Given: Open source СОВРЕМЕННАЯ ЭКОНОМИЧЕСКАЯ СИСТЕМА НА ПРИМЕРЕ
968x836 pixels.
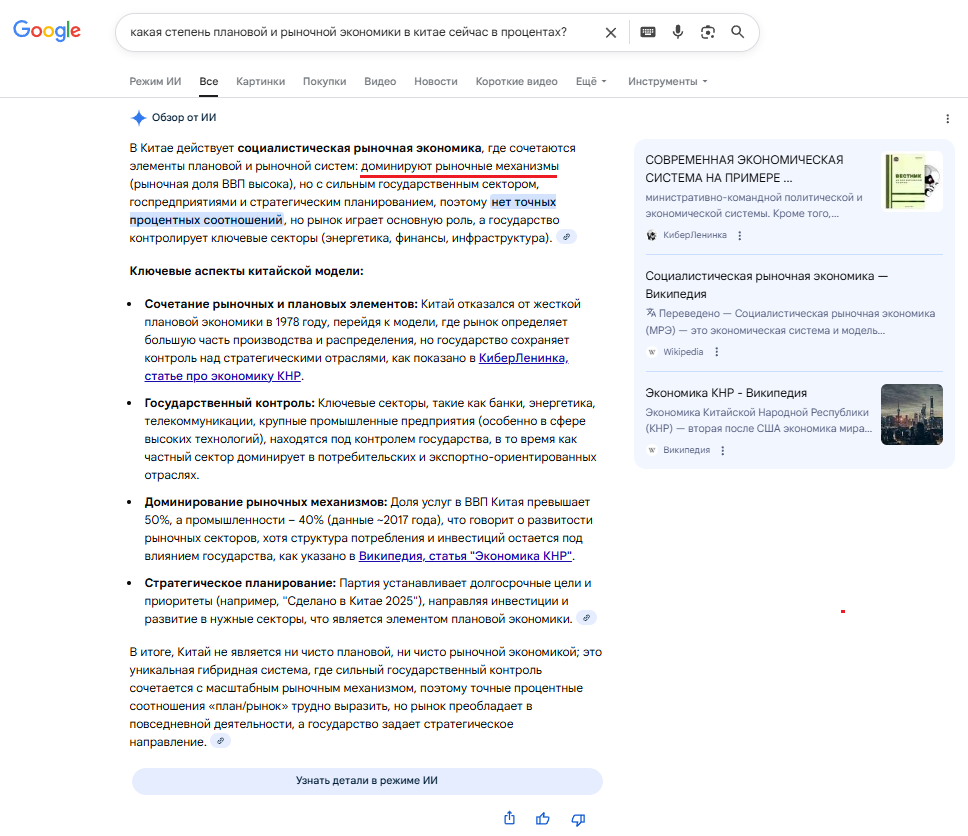Looking at the screenshot, I should tap(744, 169).
